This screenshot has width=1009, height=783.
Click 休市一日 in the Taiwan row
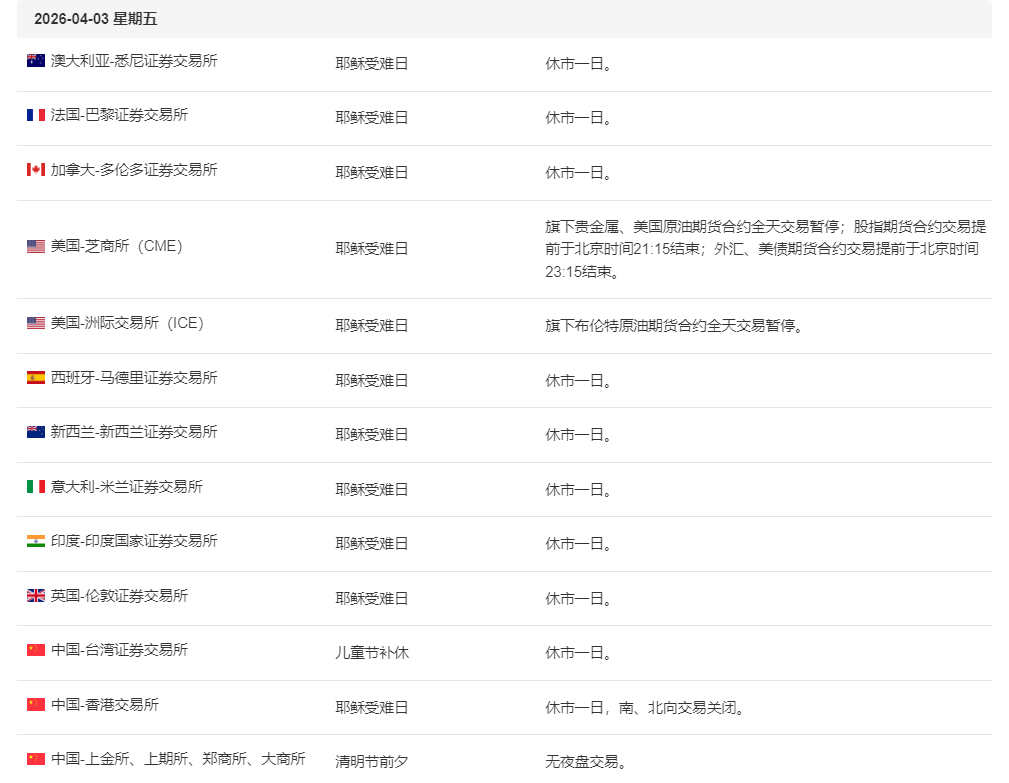578,652
